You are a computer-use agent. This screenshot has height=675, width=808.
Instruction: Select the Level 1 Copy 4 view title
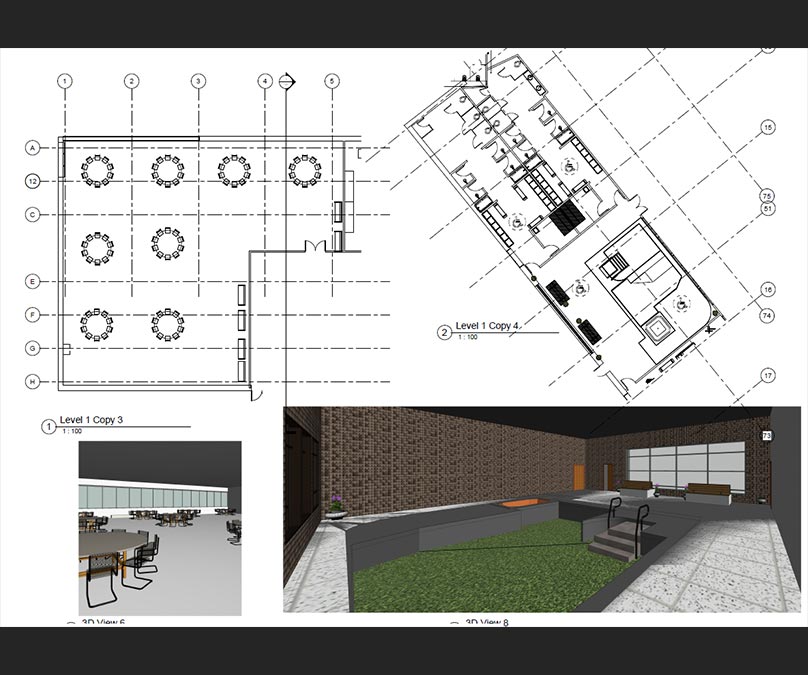pyautogui.click(x=487, y=326)
